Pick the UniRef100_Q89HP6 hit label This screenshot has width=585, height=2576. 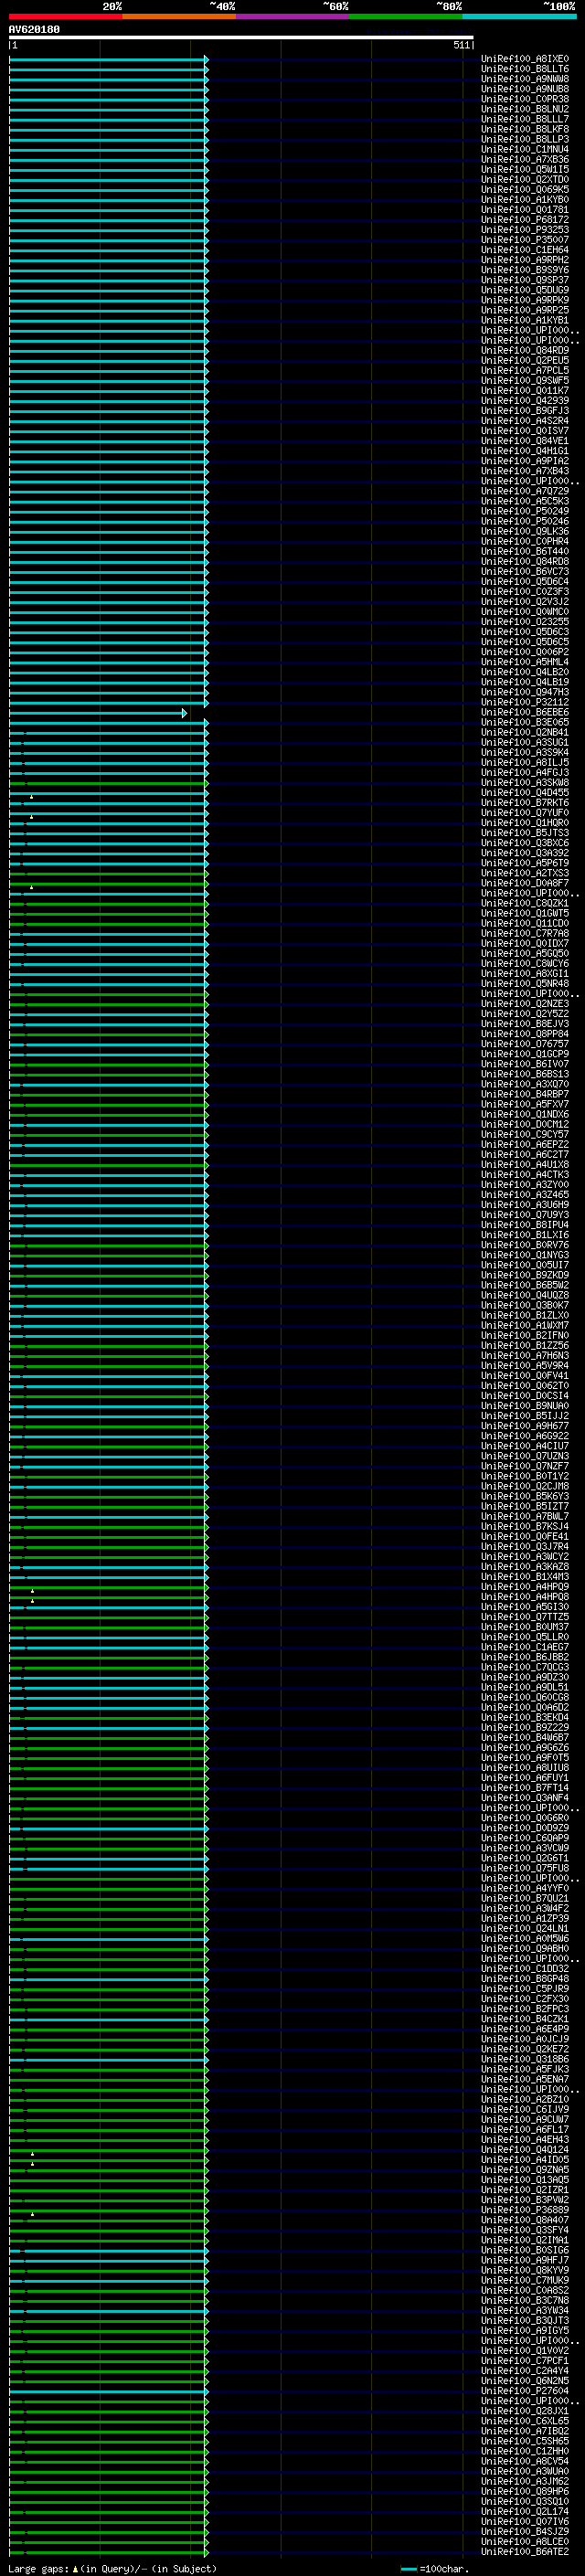point(525,2492)
